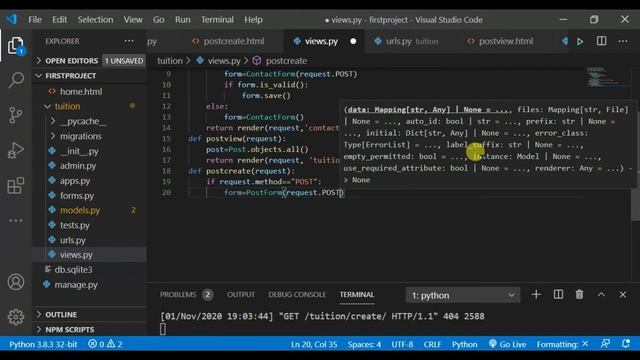The image size is (640, 360).
Task: Open manage.py in the explorer
Action: (76, 284)
